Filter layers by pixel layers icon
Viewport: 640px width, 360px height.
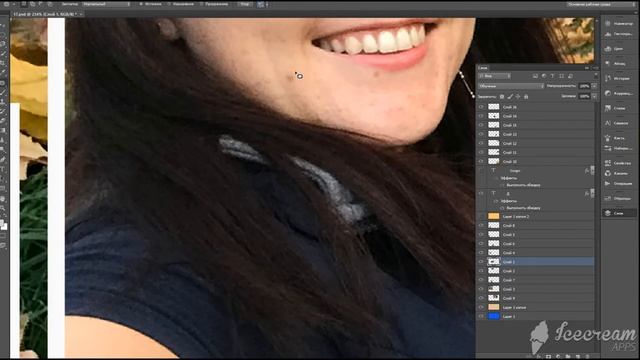tap(535, 76)
